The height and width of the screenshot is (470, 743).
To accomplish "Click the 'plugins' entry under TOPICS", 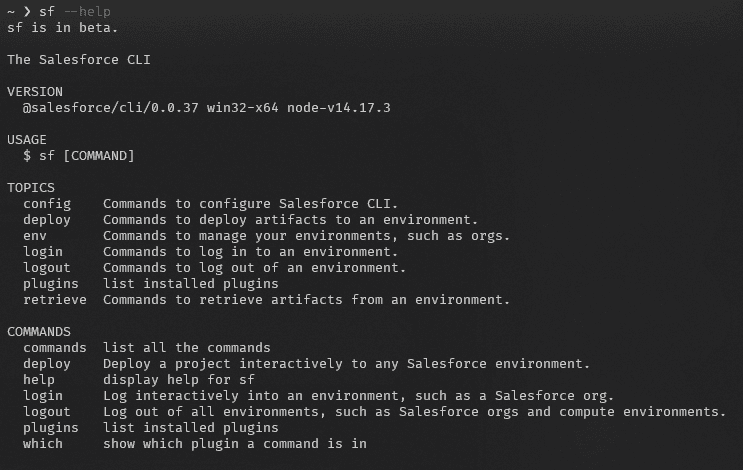I will point(51,284).
